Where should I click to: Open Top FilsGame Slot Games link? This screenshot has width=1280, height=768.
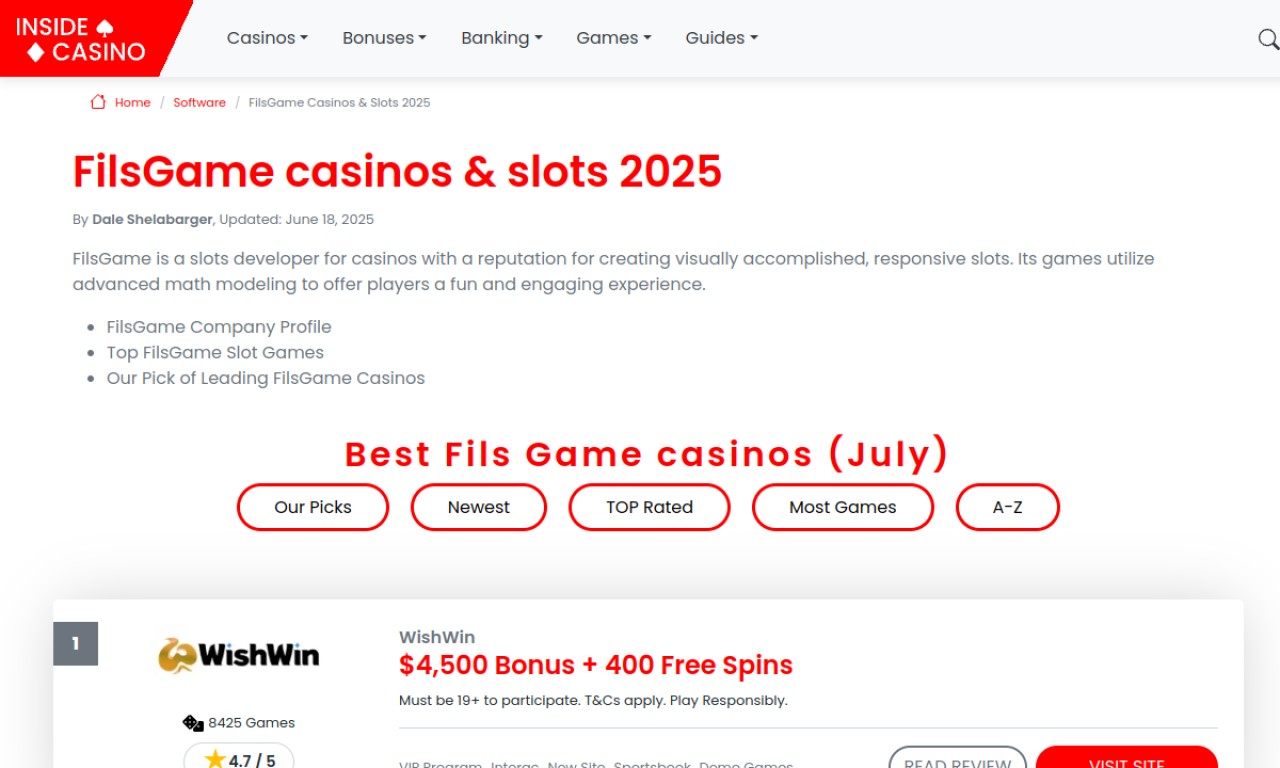215,353
